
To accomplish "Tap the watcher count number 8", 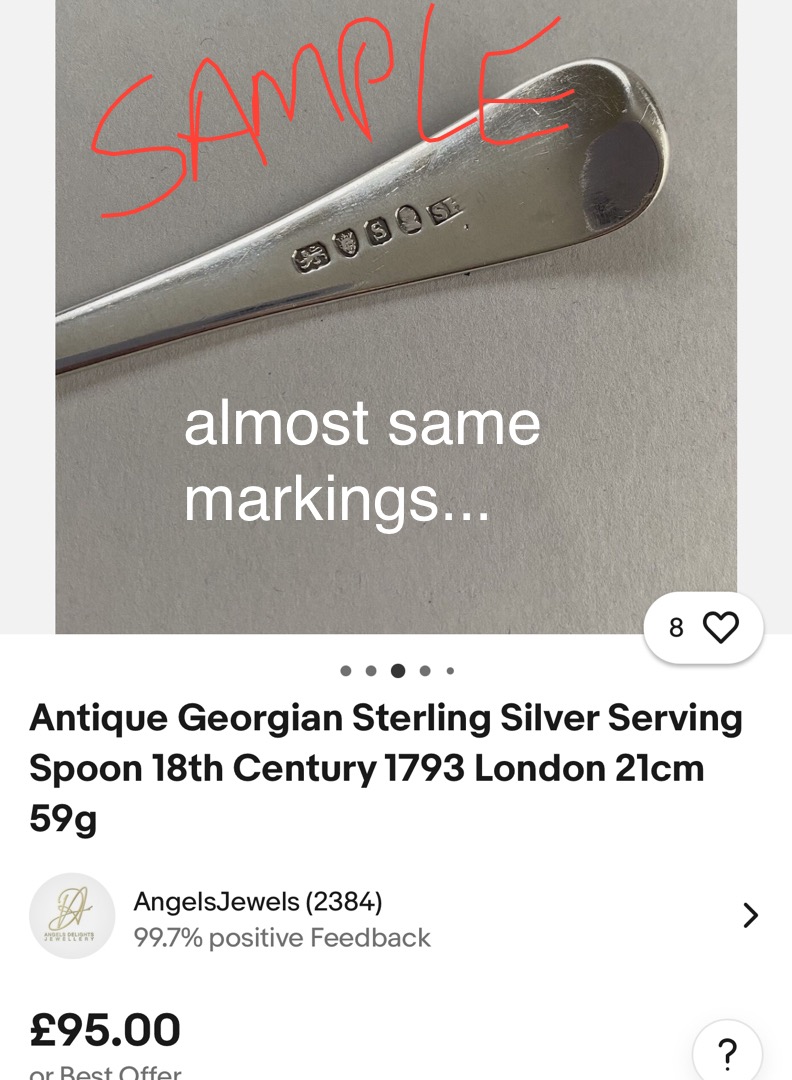I will point(676,628).
